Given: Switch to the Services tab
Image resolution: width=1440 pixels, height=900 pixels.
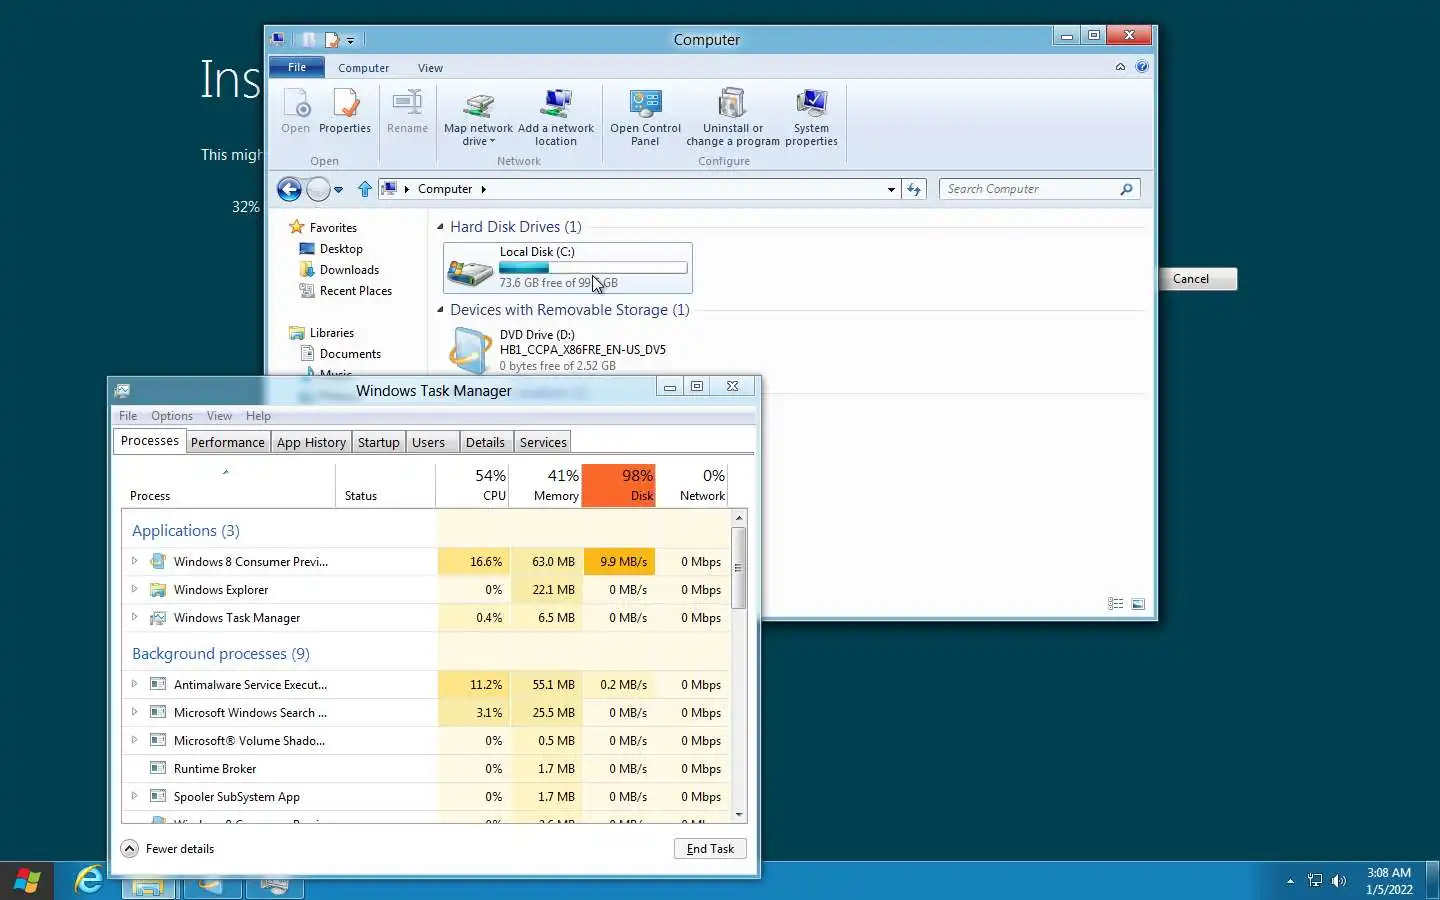Looking at the screenshot, I should (x=543, y=442).
